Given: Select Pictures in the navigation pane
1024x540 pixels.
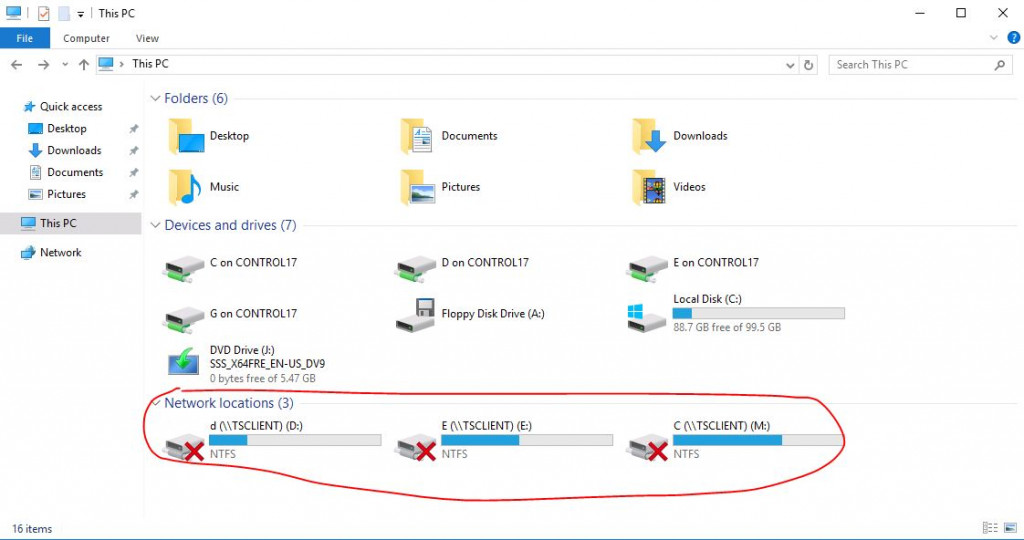Looking at the screenshot, I should click(66, 194).
